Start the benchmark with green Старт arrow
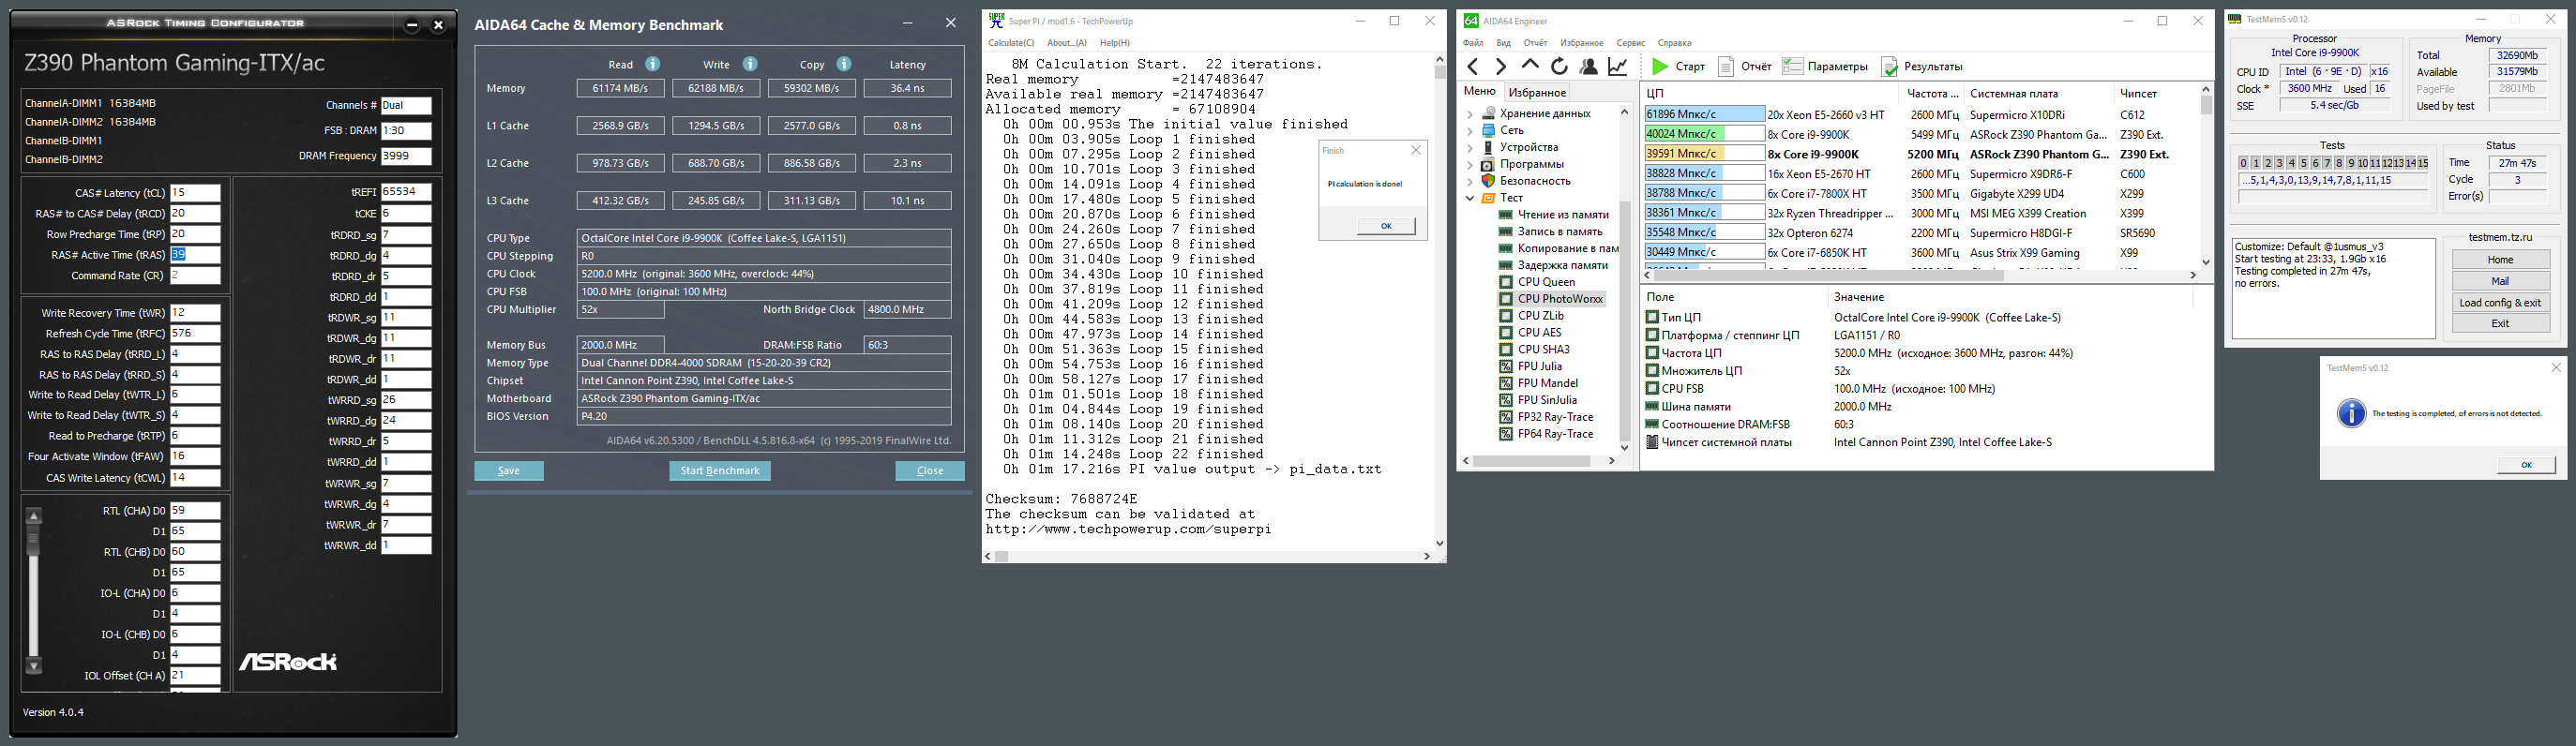 1679,67
